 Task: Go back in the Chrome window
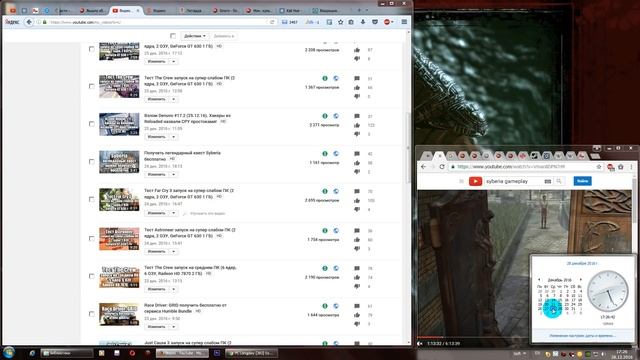tap(423, 167)
